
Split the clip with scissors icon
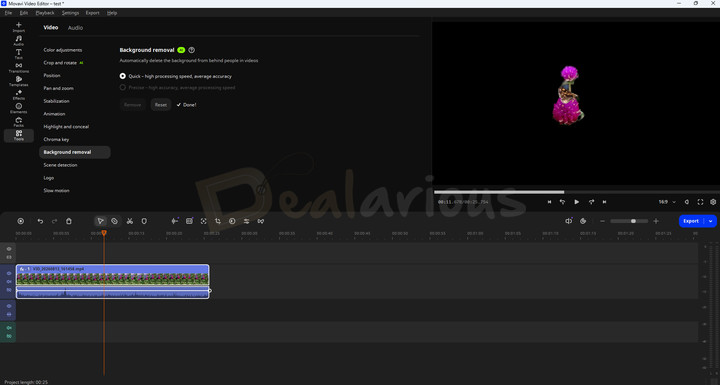[x=129, y=221]
